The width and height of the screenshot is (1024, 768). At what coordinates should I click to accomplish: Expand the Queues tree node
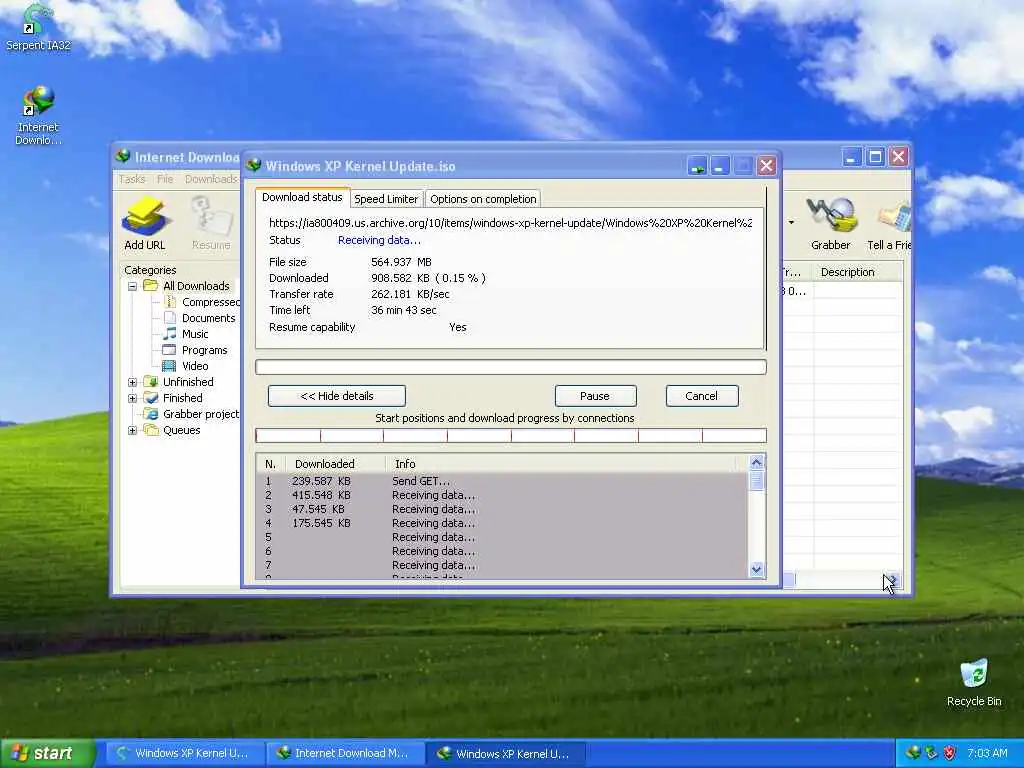132,430
